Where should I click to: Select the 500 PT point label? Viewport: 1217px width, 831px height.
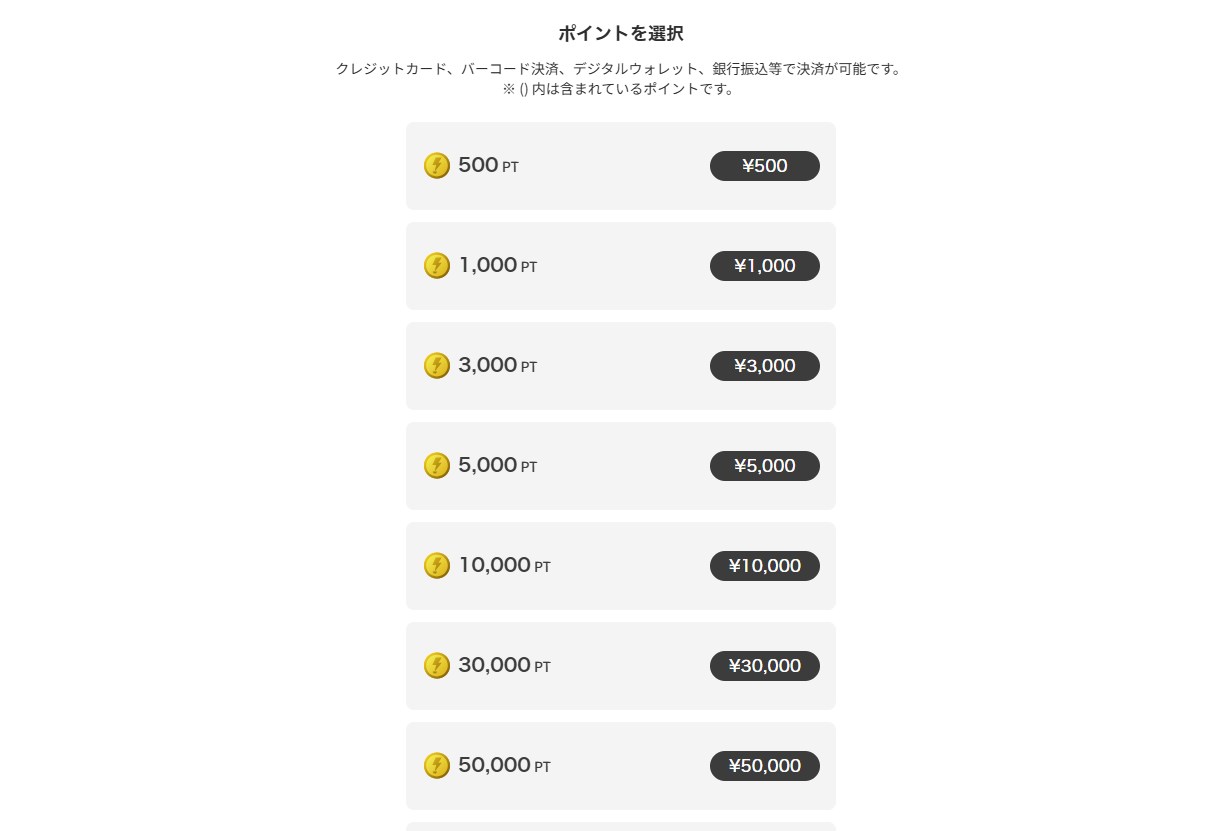click(488, 166)
